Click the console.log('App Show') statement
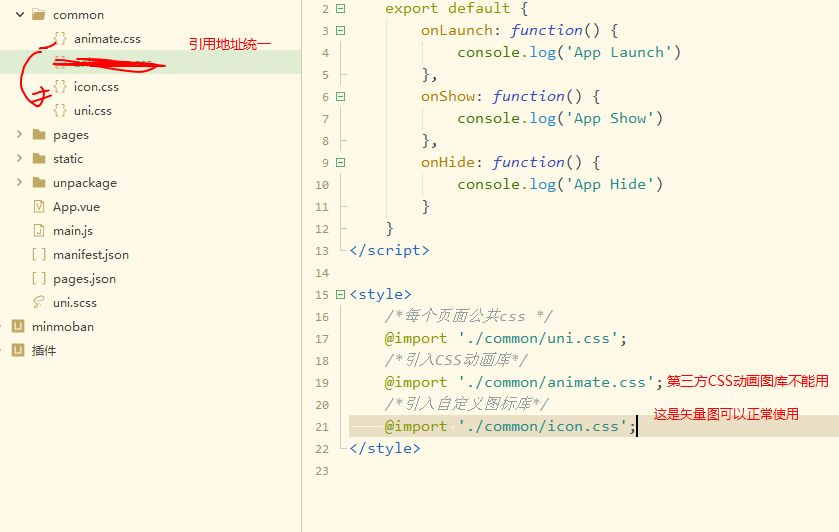This screenshot has height=532, width=839. 560,118
